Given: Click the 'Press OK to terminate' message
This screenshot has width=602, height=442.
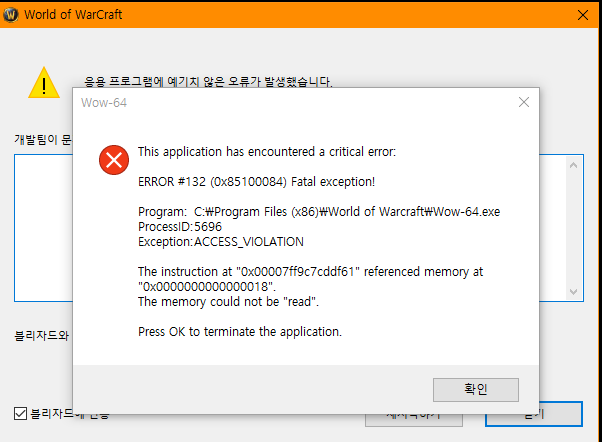Looking at the screenshot, I should click(239, 331).
